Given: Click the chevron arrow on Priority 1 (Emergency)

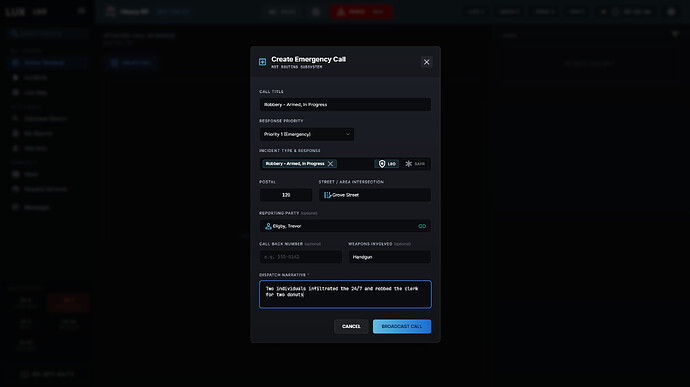Looking at the screenshot, I should point(348,134).
